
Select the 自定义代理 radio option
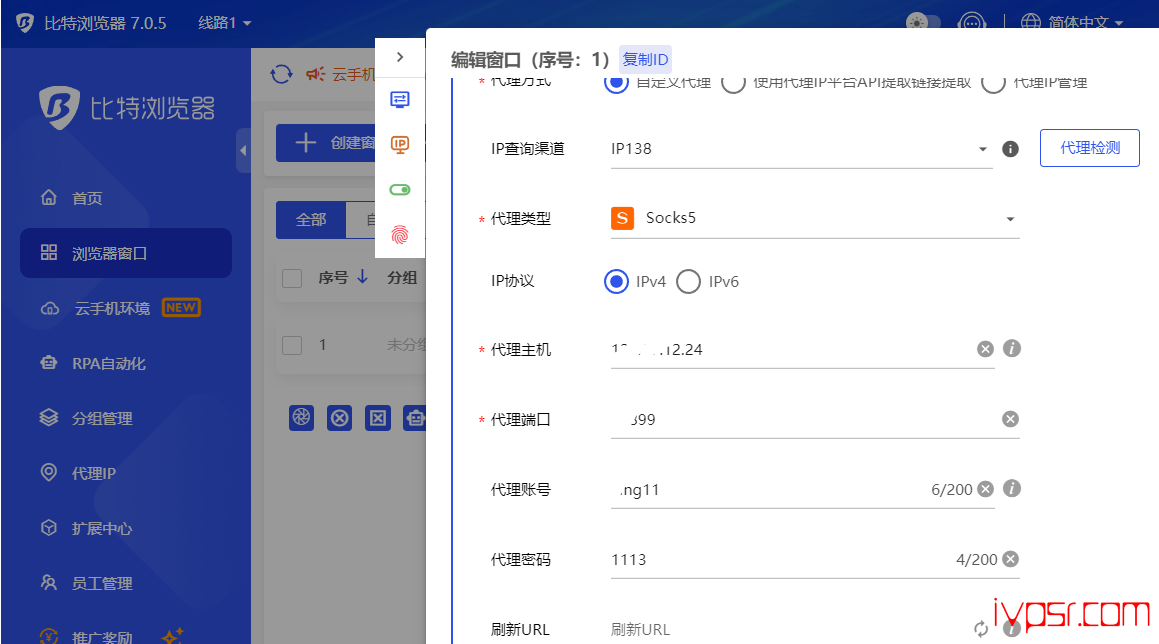(616, 82)
